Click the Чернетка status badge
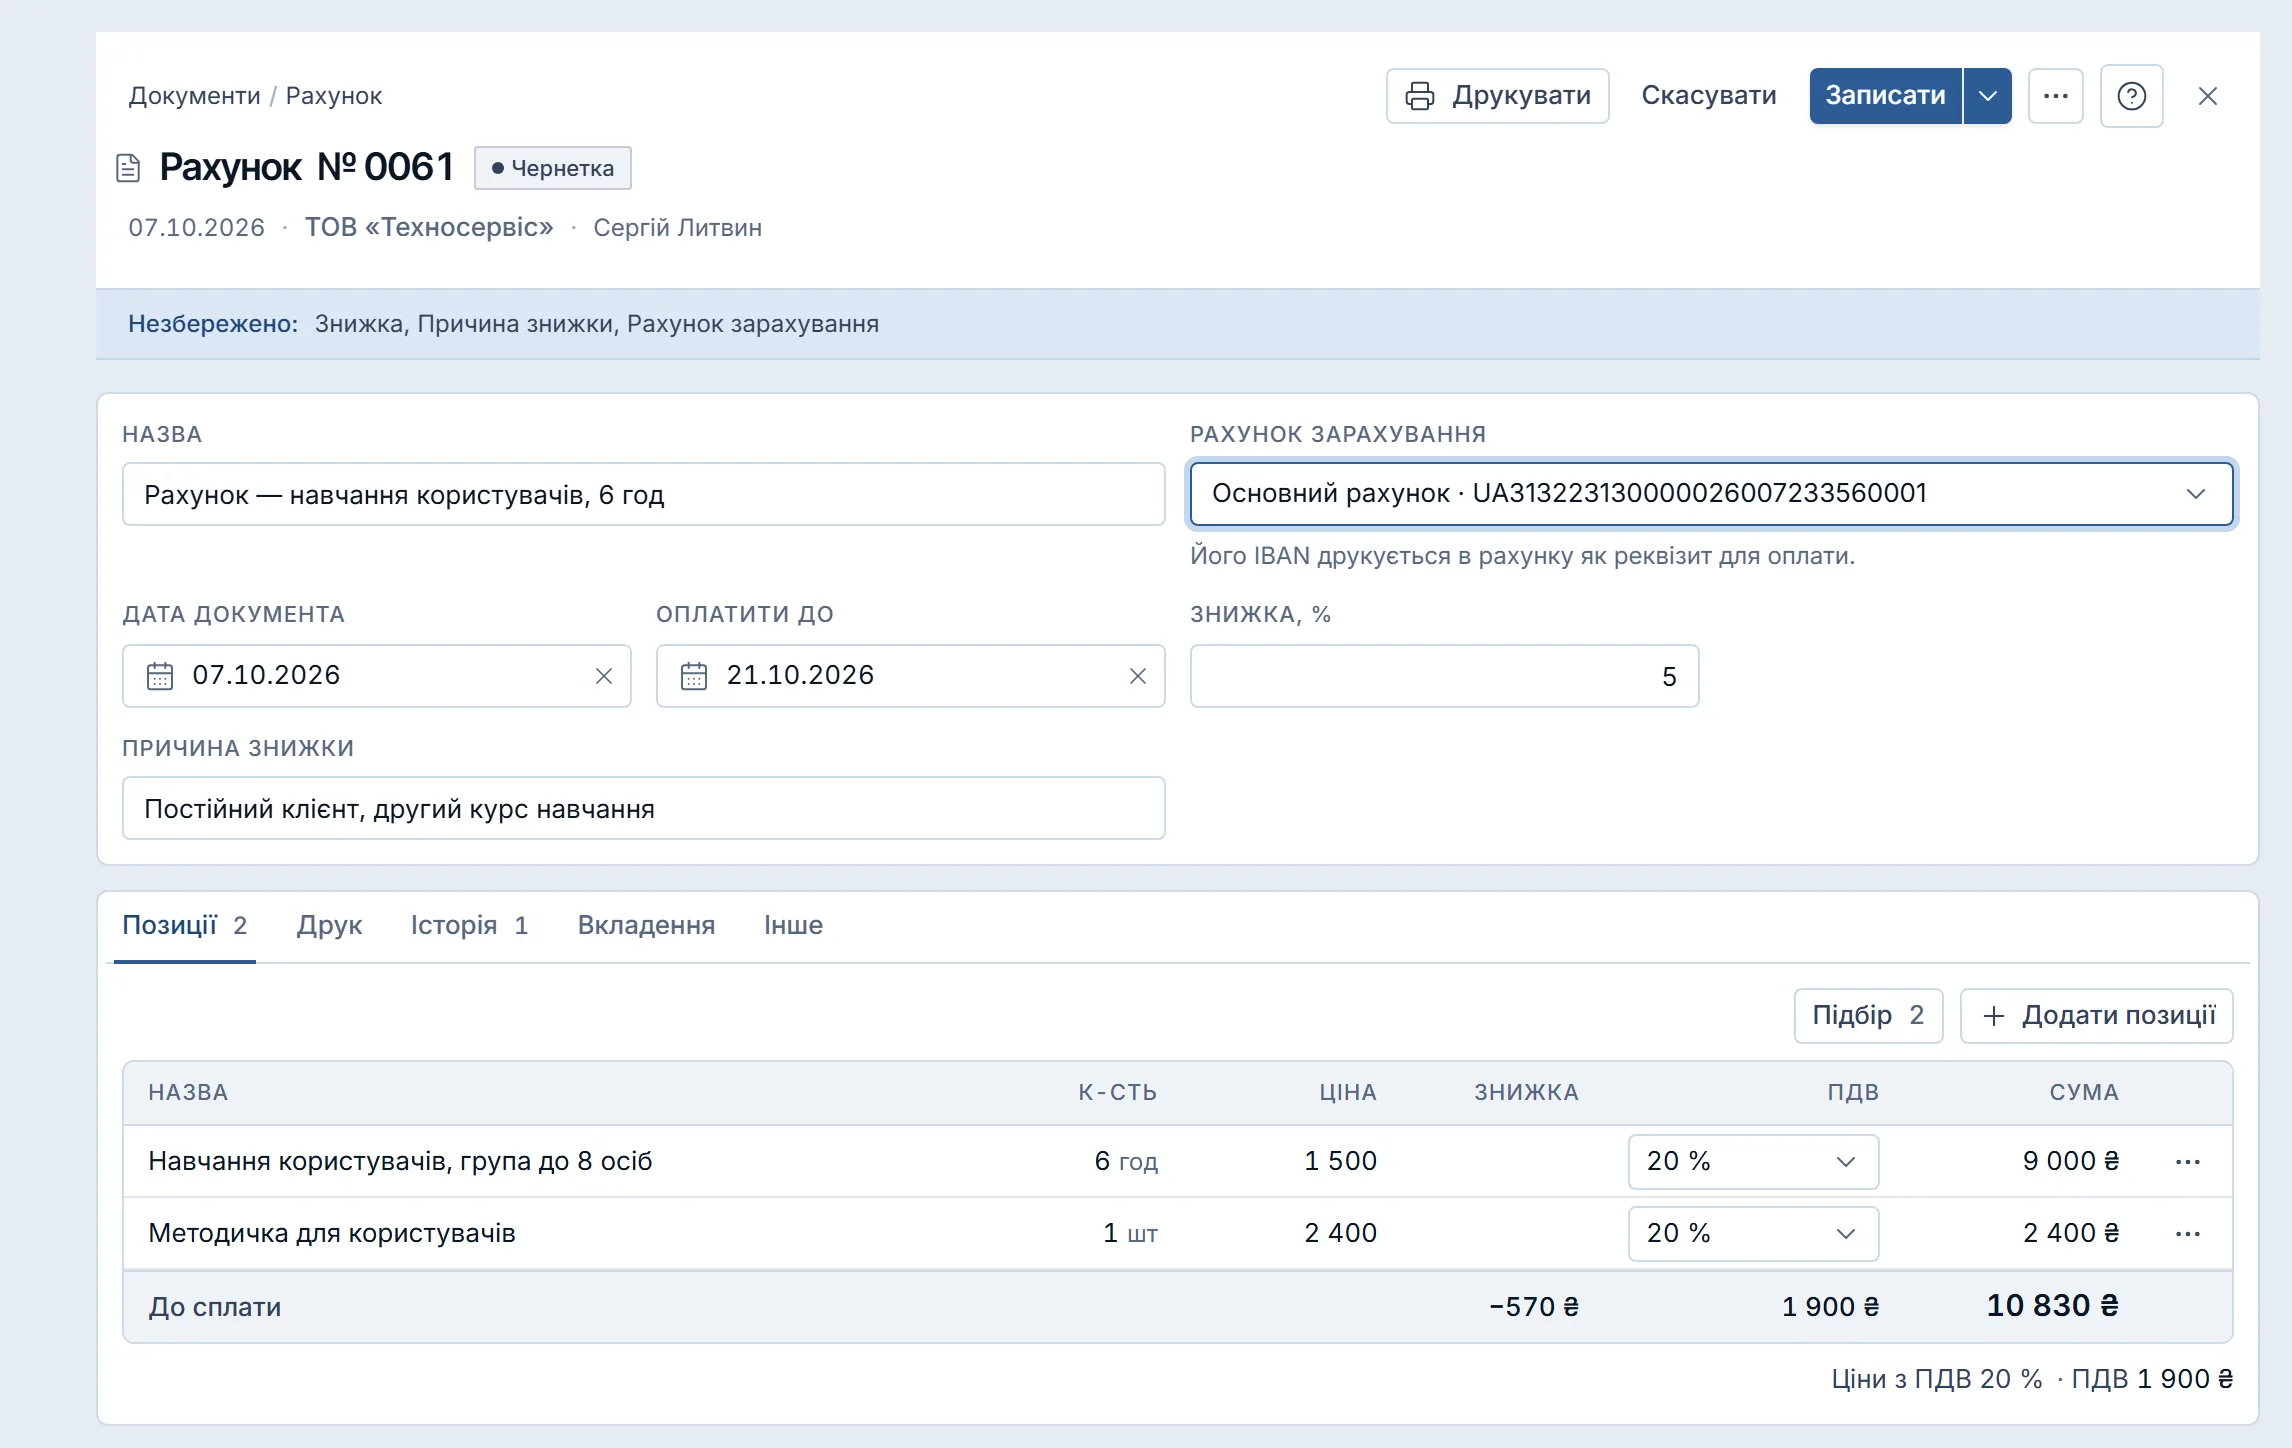Viewport: 2292px width, 1448px height. 553,168
